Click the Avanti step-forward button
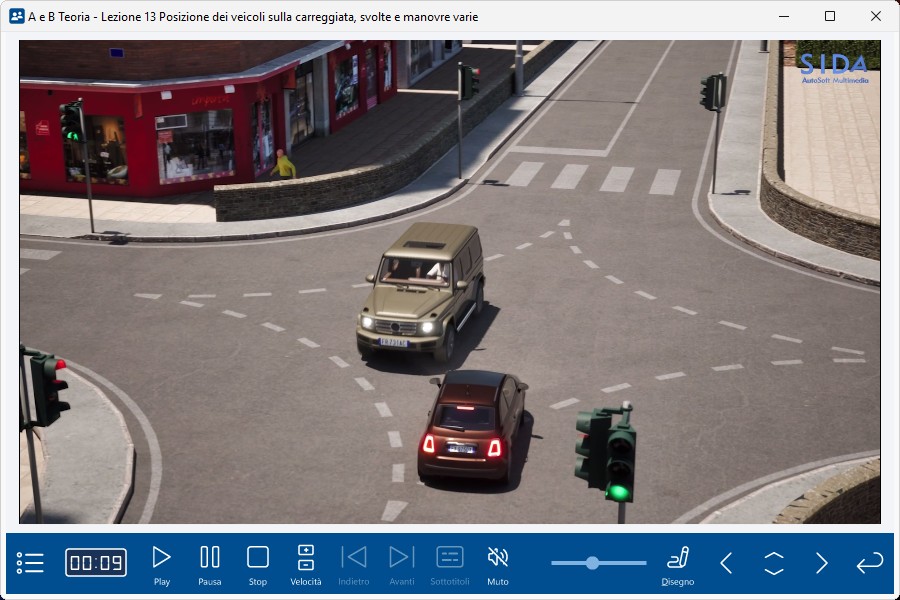The width and height of the screenshot is (900, 600). click(x=402, y=563)
